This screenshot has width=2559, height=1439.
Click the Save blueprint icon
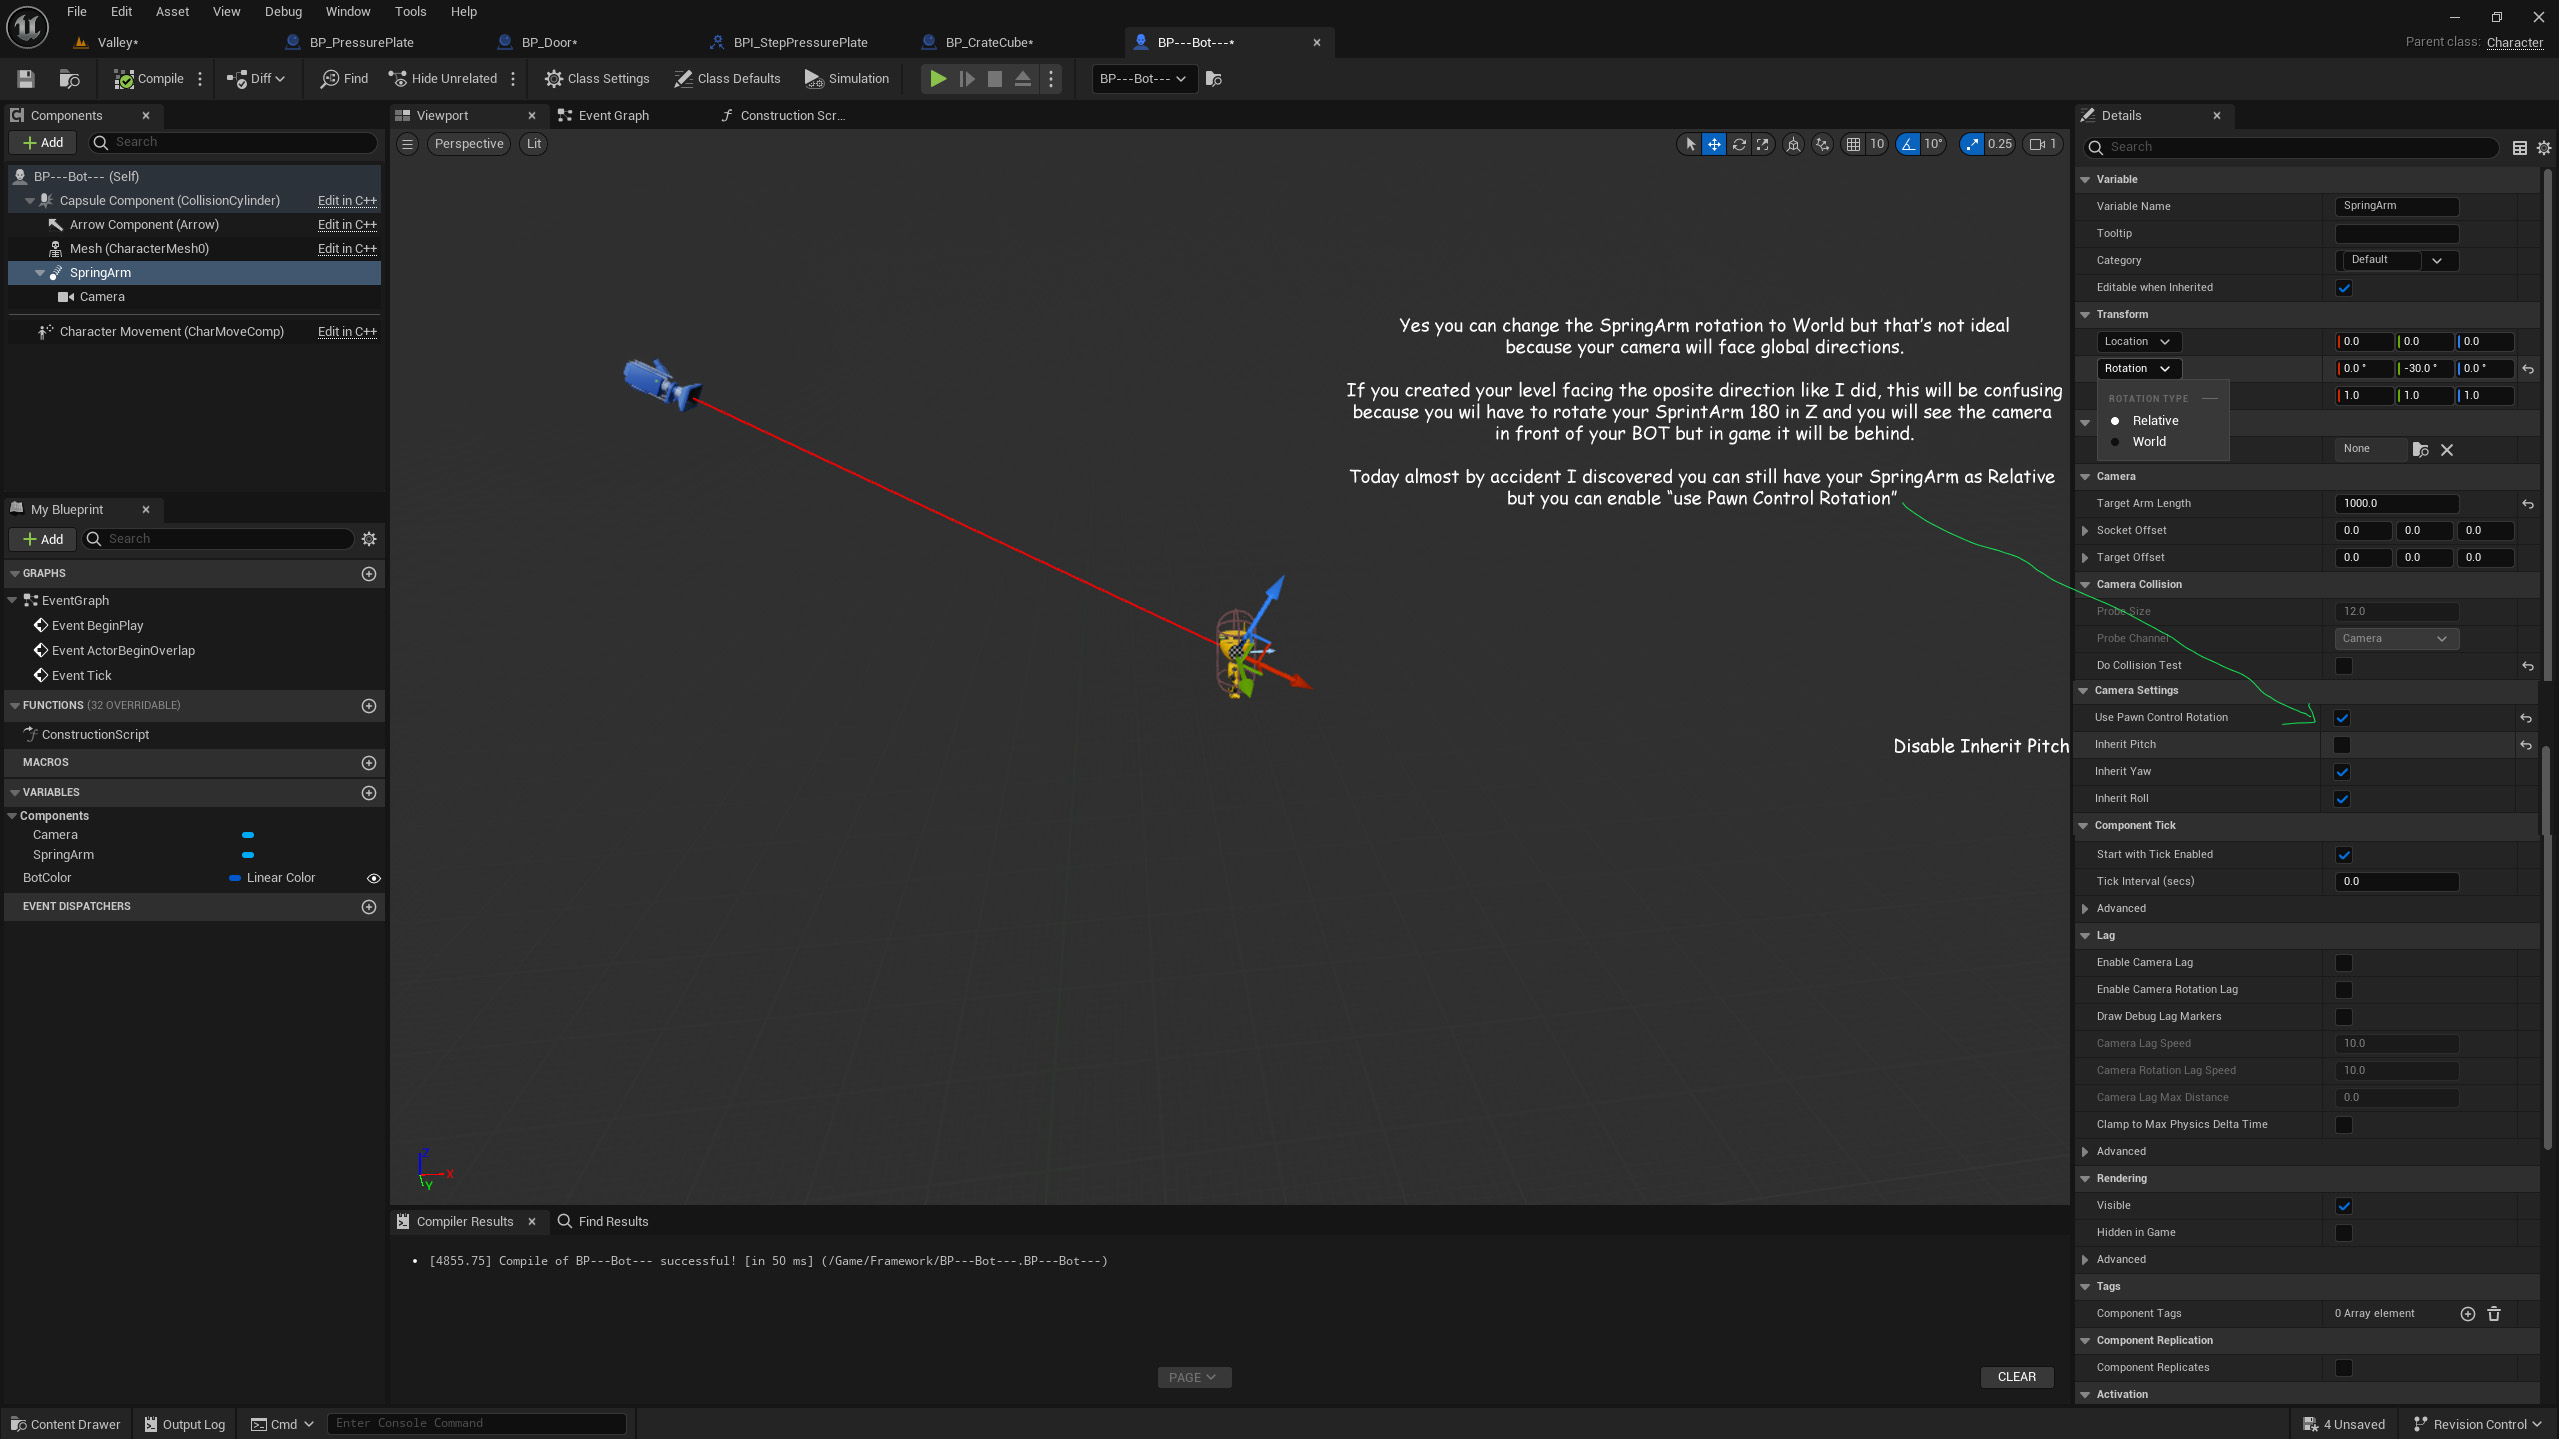pos(26,79)
